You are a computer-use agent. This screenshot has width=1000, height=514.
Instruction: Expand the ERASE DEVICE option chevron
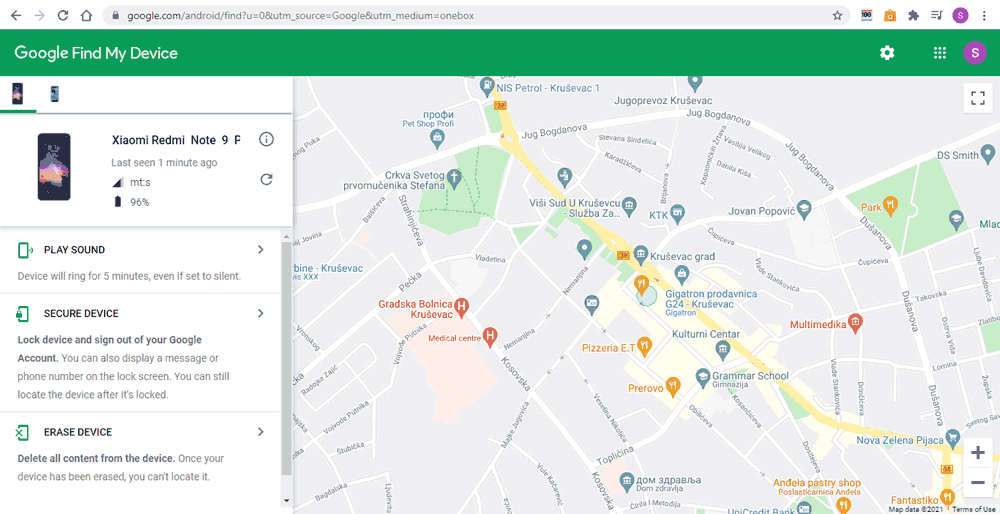[x=260, y=432]
